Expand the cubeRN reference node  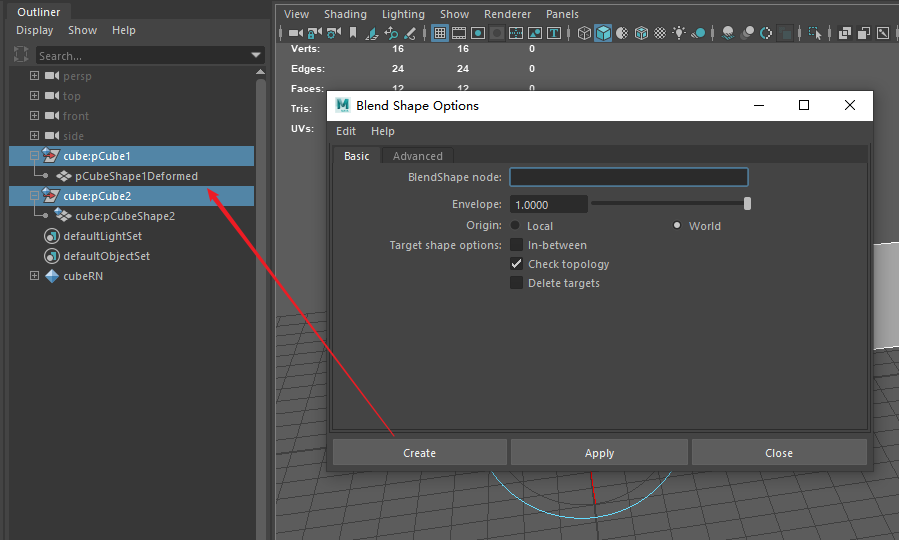pyautogui.click(x=34, y=276)
